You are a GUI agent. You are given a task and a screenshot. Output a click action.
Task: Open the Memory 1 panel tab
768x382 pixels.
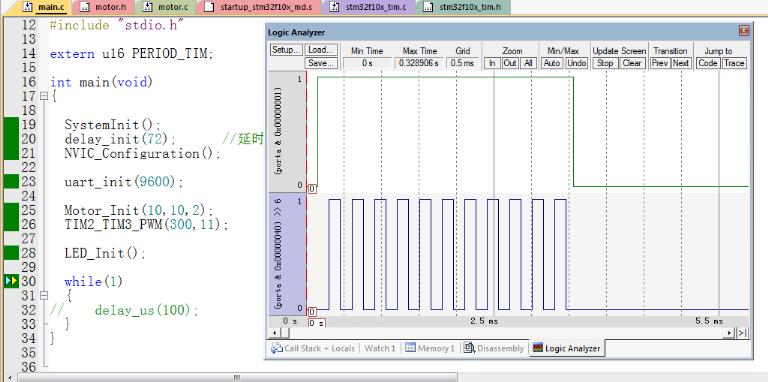pyautogui.click(x=430, y=348)
